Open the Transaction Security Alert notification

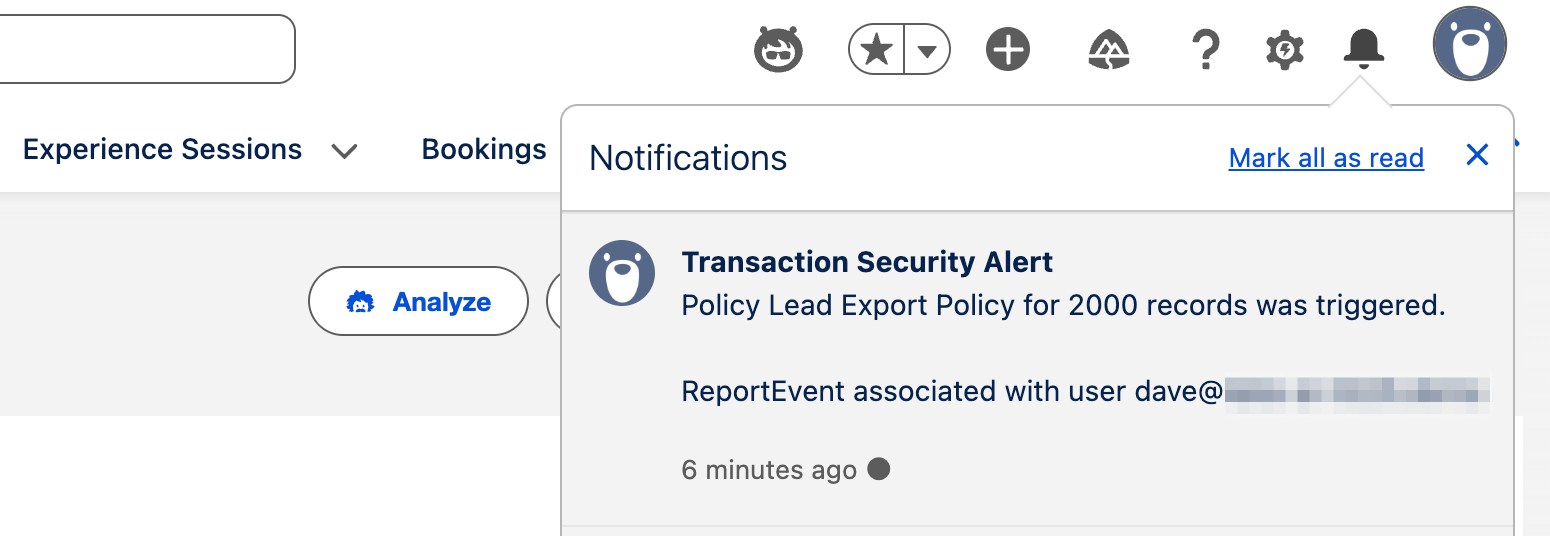click(x=867, y=263)
